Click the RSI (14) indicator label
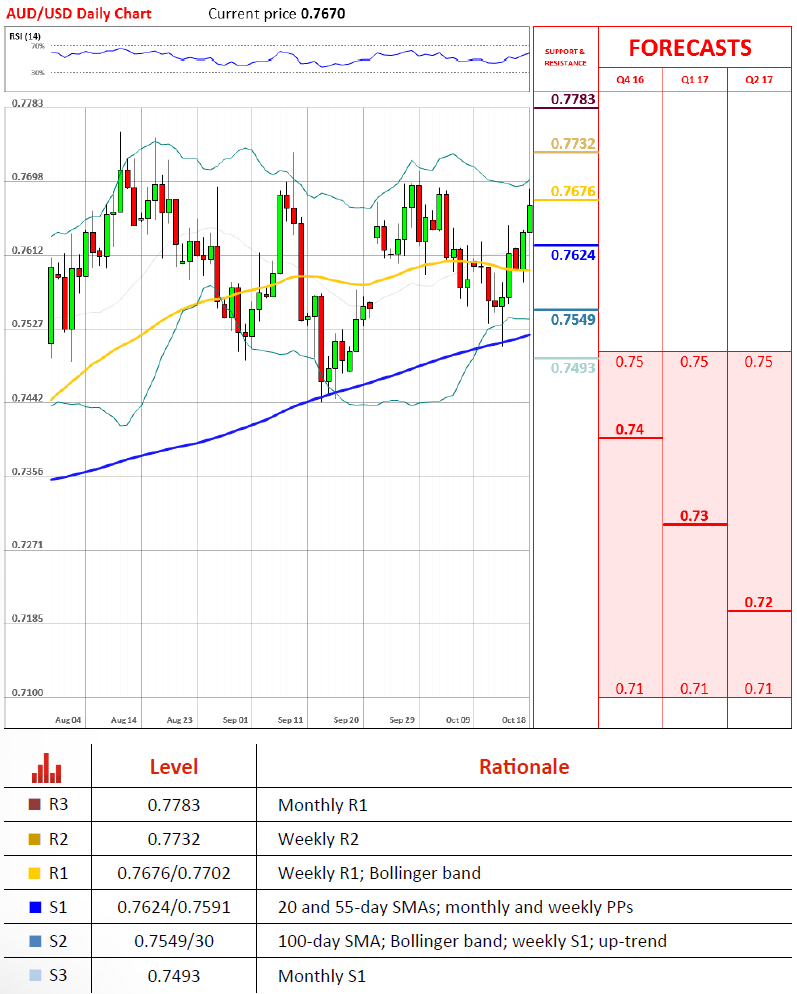The width and height of the screenshot is (797, 994). click(25, 36)
